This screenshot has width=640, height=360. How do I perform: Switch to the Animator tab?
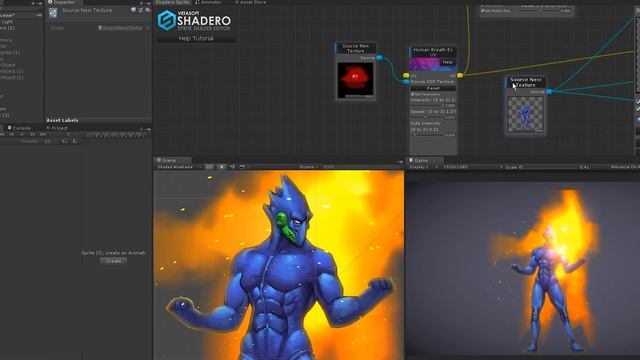coord(208,2)
